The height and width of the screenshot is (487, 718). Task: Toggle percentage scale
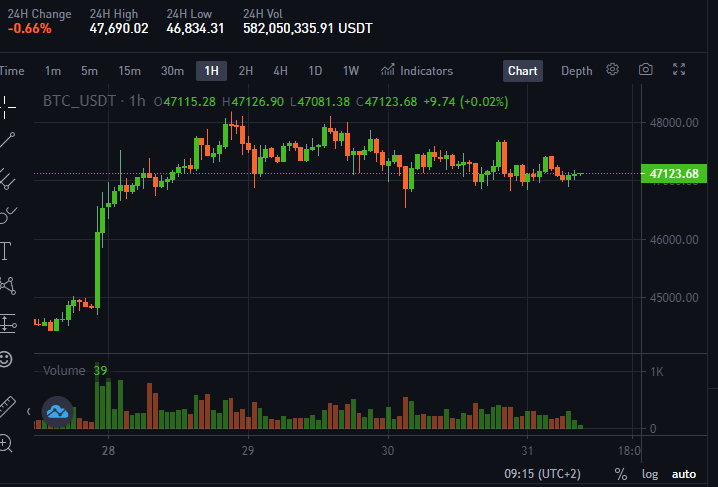pyautogui.click(x=620, y=474)
